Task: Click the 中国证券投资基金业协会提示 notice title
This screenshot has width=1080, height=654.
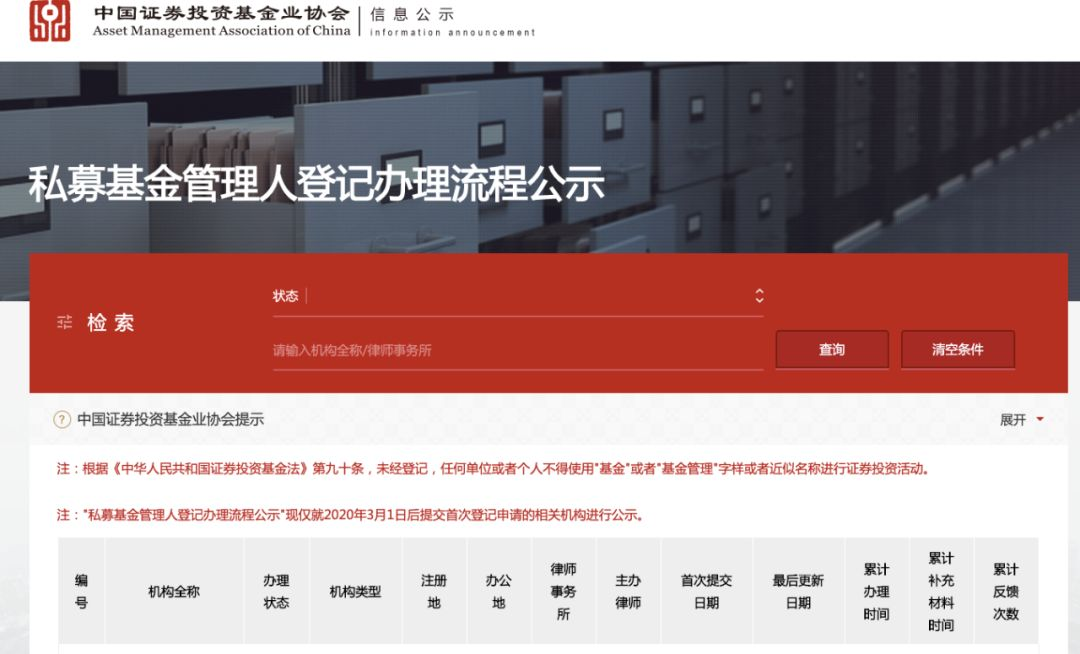Action: pyautogui.click(x=171, y=420)
